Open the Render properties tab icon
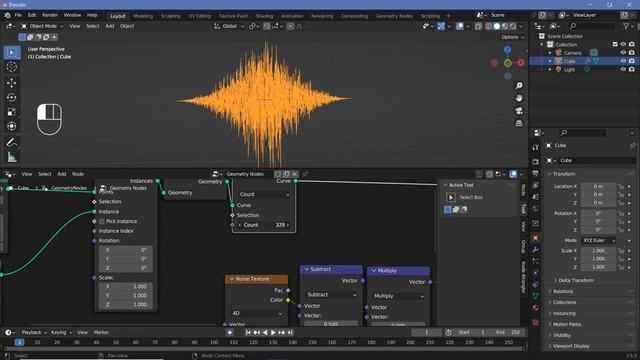 tap(536, 162)
